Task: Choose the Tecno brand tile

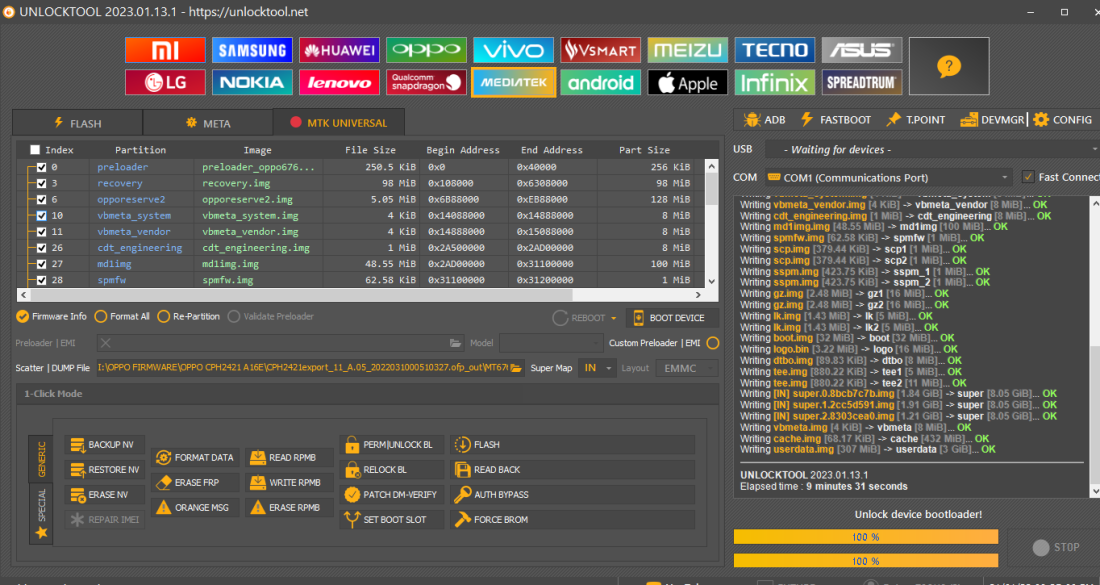Action: click(774, 50)
